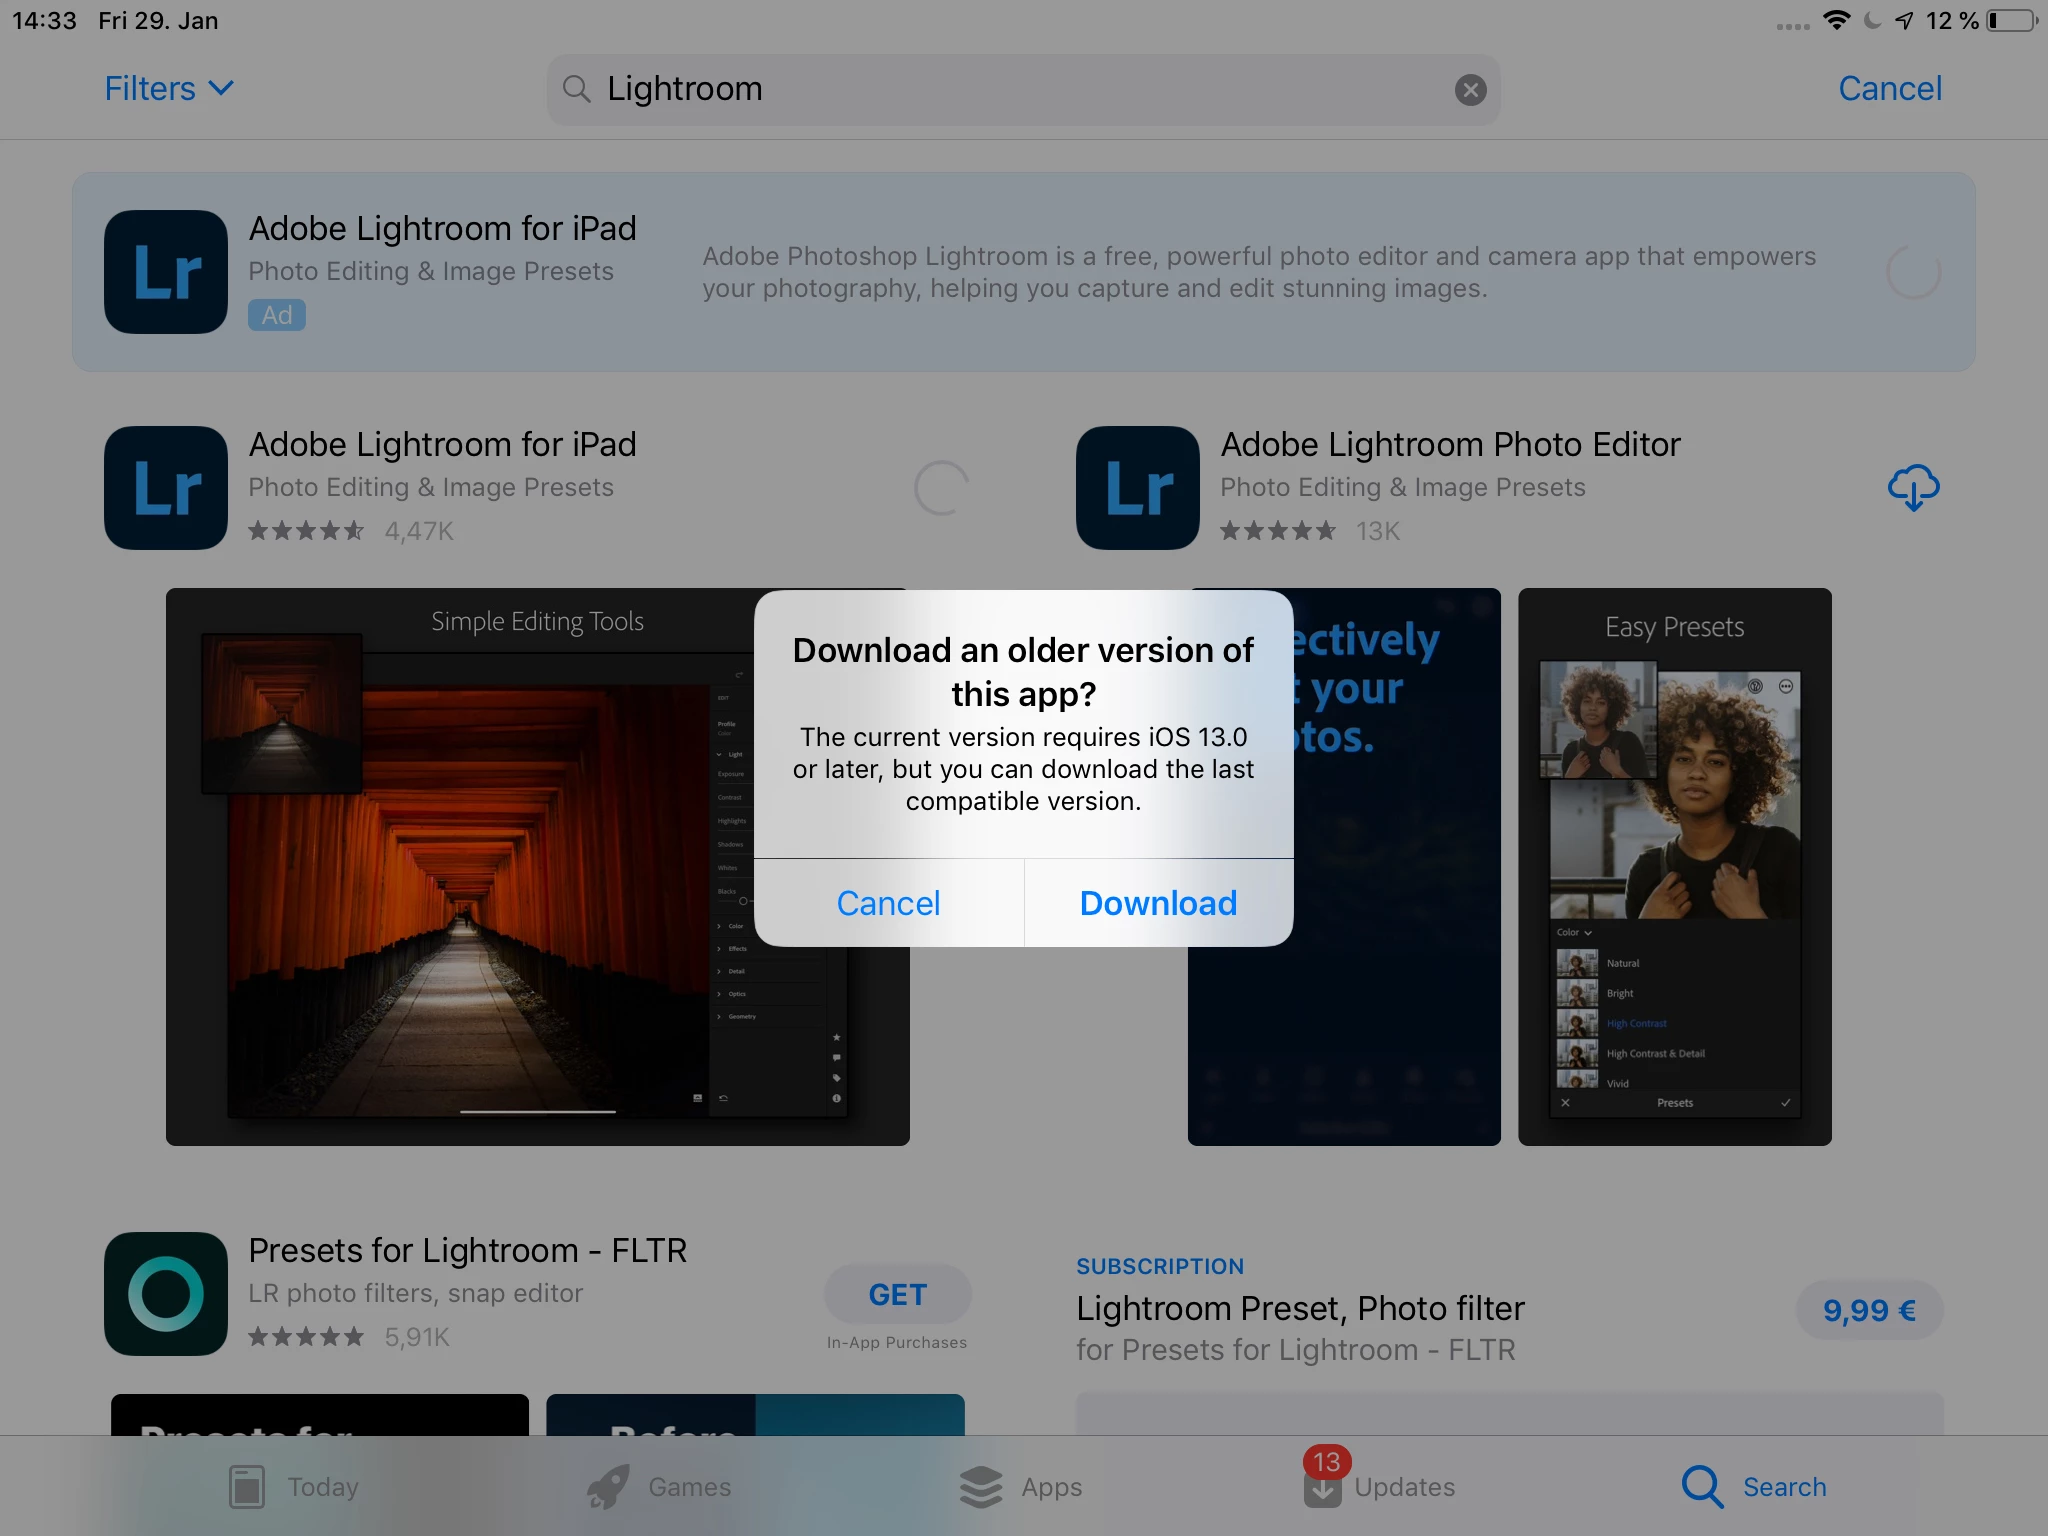This screenshot has height=1536, width=2048.
Task: Tap the Lightroom search field
Action: pos(1000,90)
